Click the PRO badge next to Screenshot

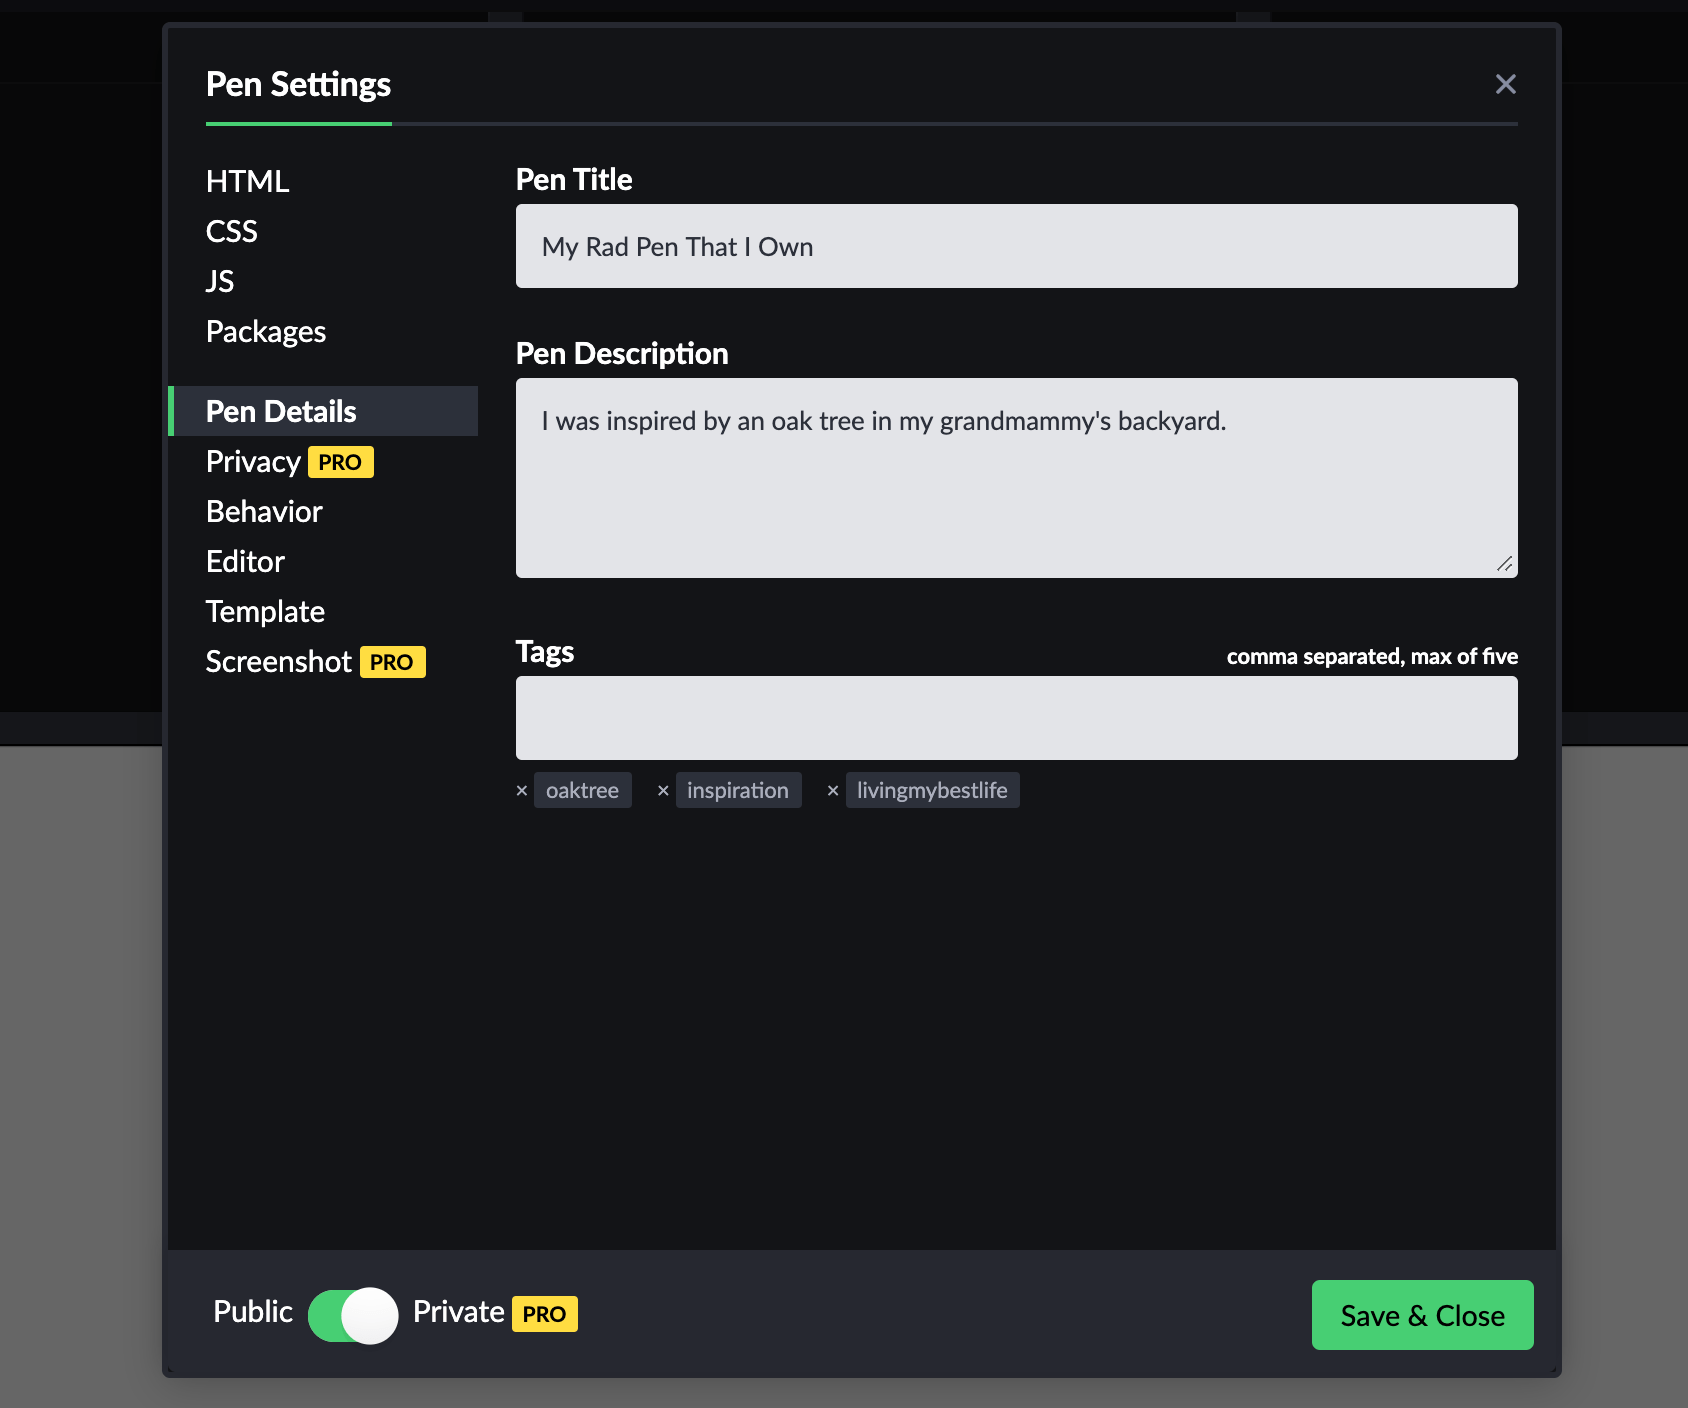click(393, 661)
